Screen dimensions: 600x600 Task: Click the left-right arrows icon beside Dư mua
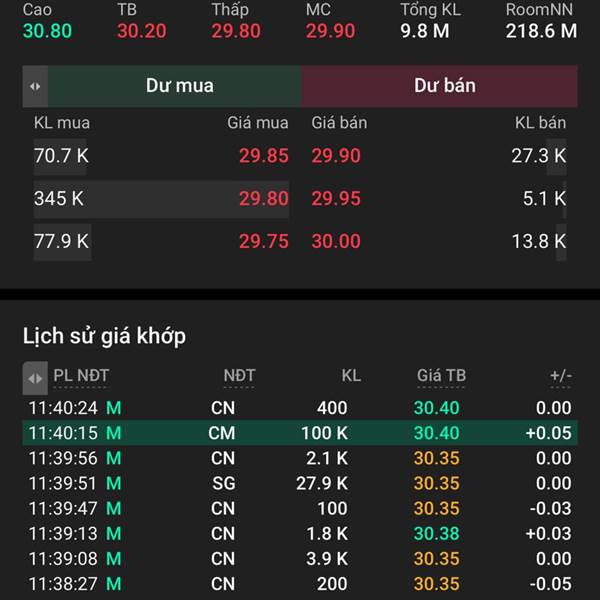click(35, 86)
